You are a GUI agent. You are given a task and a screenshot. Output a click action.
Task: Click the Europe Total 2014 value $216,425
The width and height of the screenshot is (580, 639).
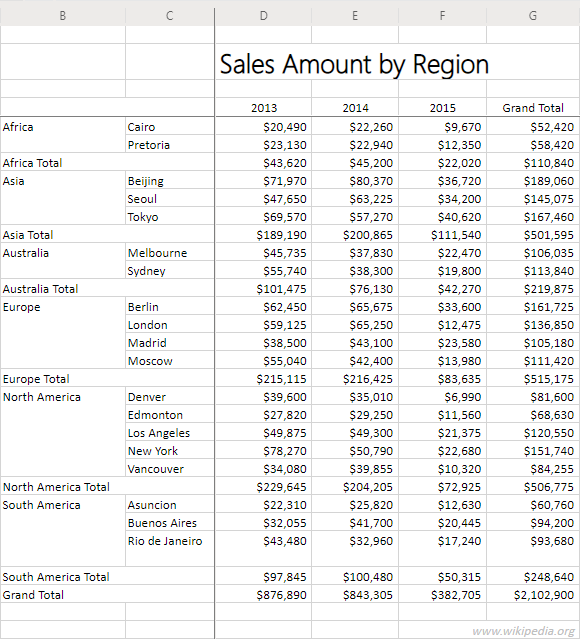tap(368, 379)
